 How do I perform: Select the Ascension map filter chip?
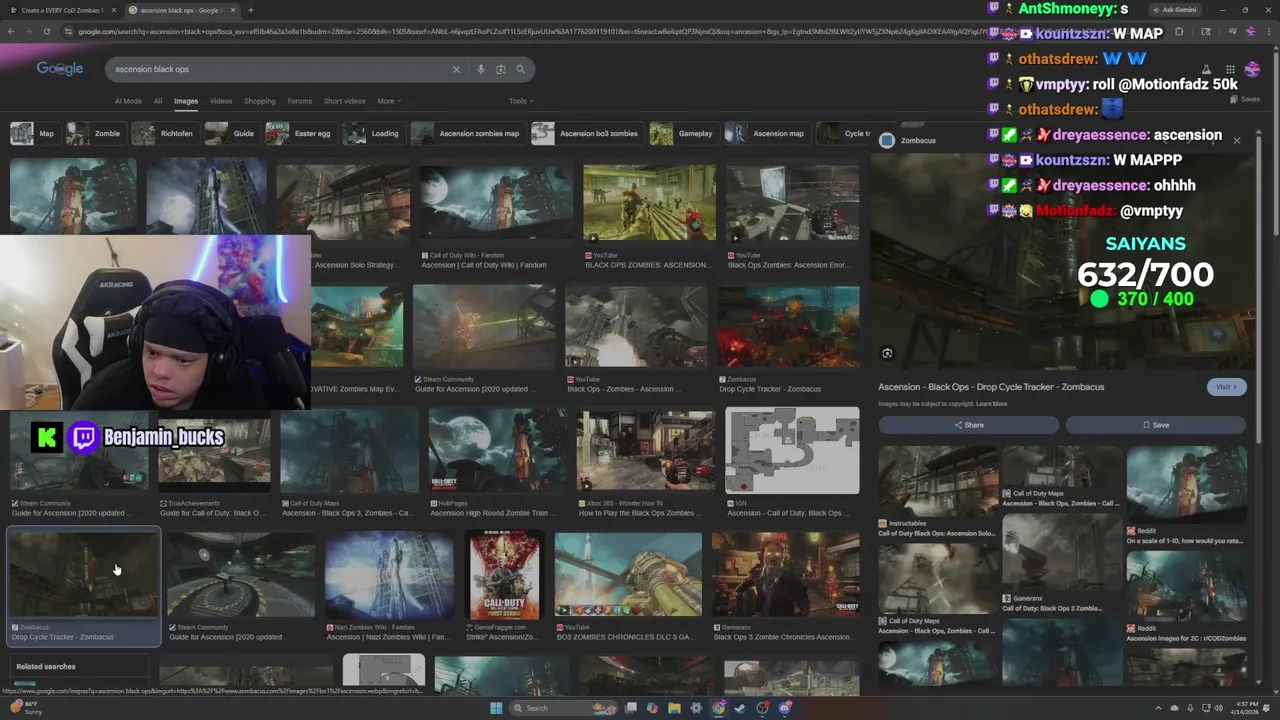[766, 133]
